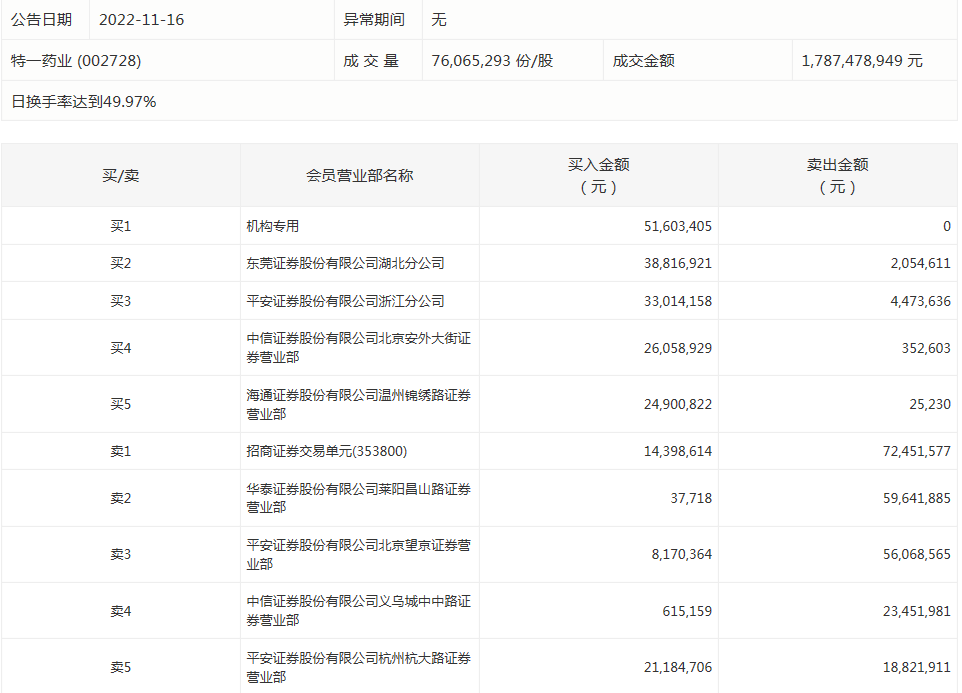Select 东莞证券股份有限公司湖北分公司 entry
This screenshot has height=693, width=962.
pyautogui.click(x=345, y=263)
